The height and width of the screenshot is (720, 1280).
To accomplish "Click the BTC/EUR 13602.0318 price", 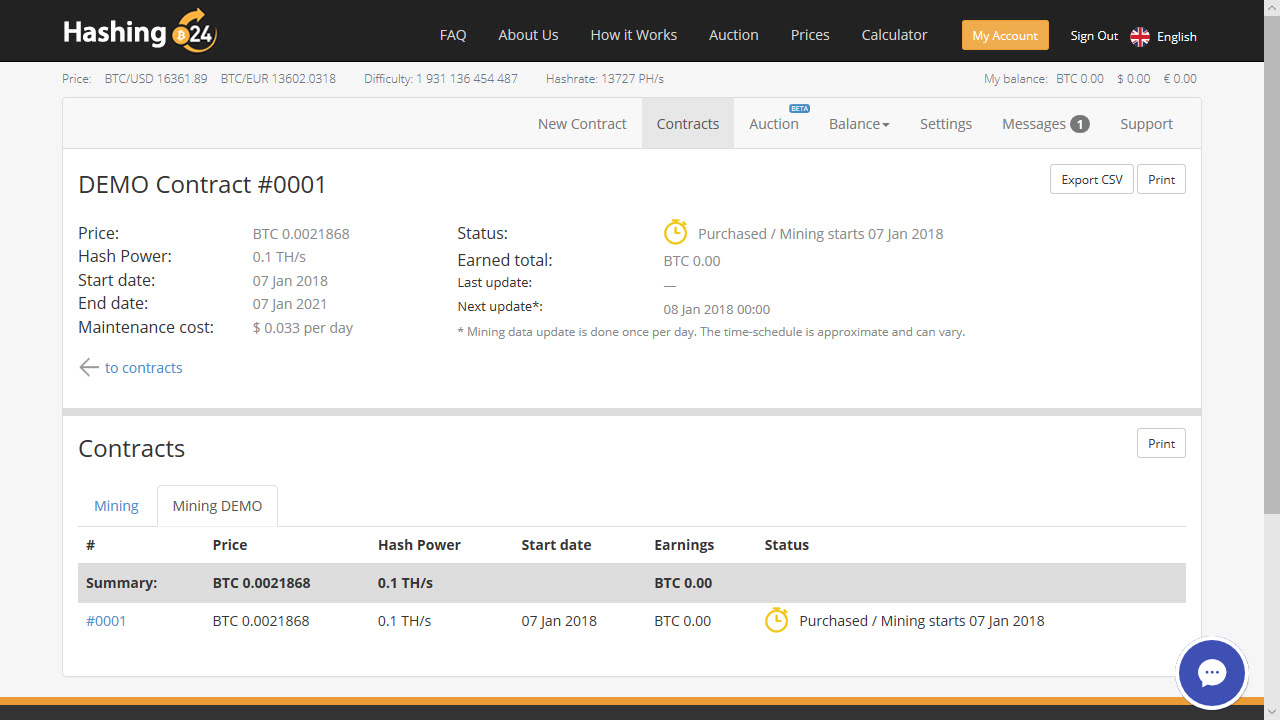I will pos(278,78).
